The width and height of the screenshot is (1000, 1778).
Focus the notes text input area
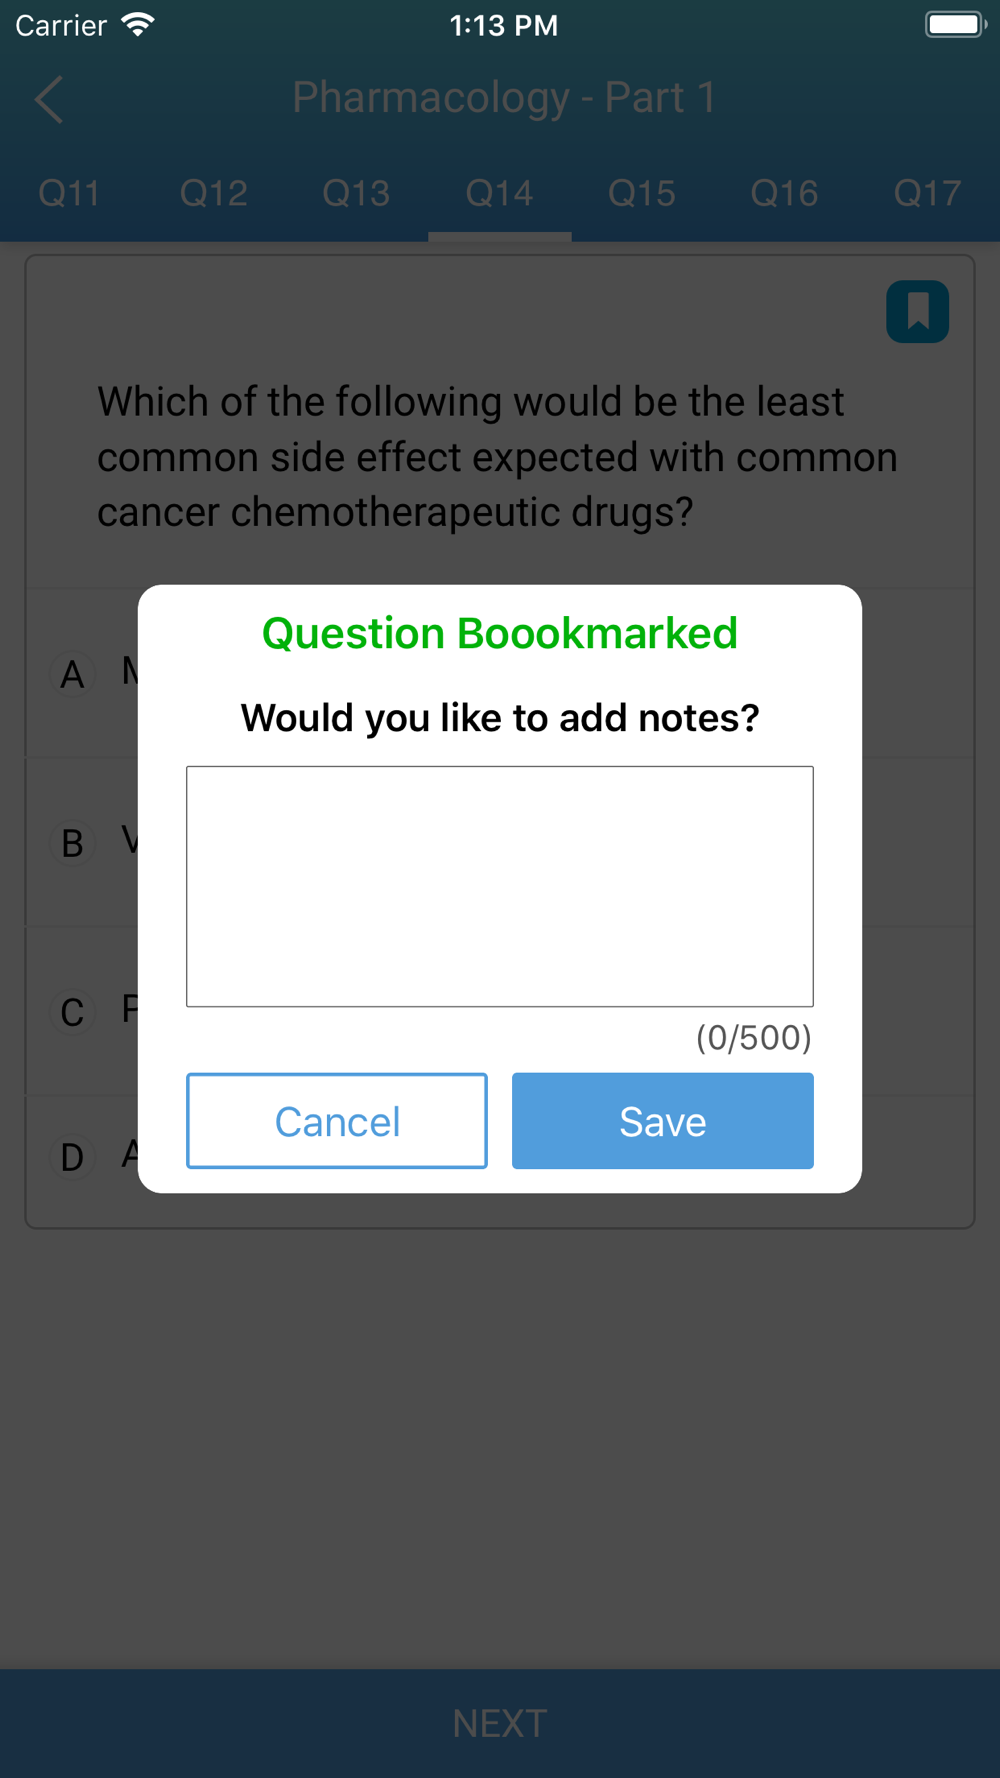click(500, 886)
